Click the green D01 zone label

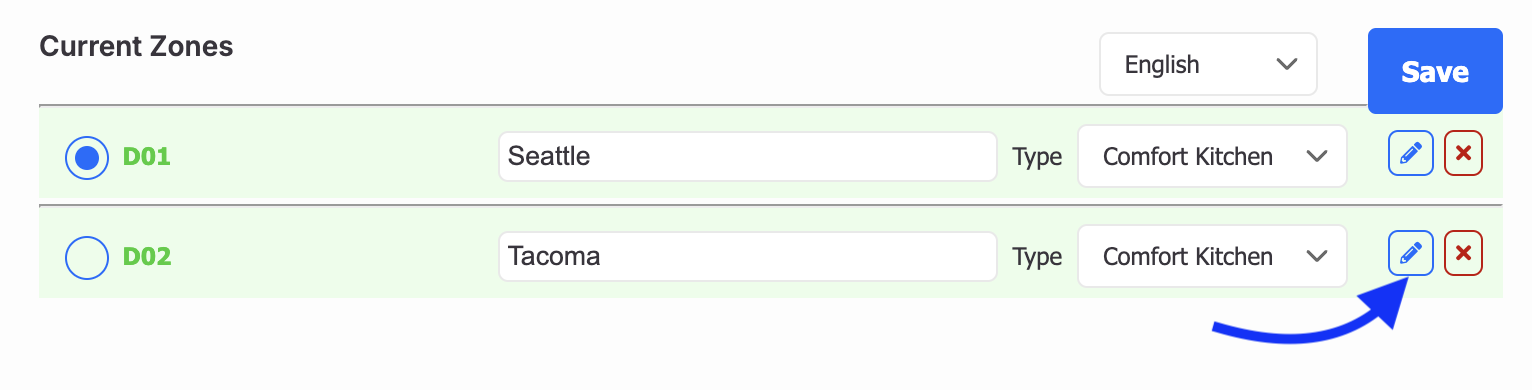[x=147, y=157]
